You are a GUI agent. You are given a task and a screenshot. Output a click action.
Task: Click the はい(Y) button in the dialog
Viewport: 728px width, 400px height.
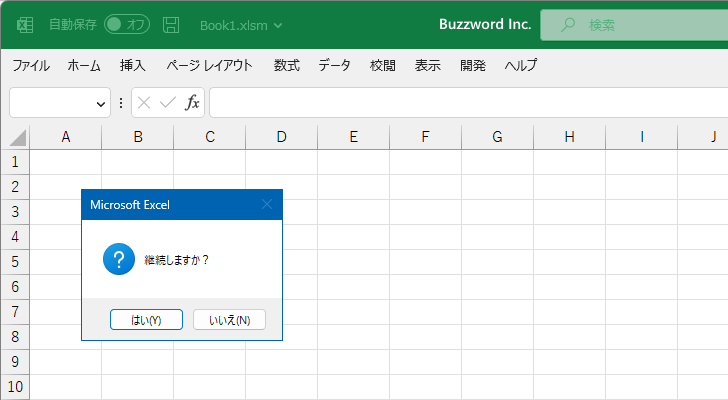(146, 320)
